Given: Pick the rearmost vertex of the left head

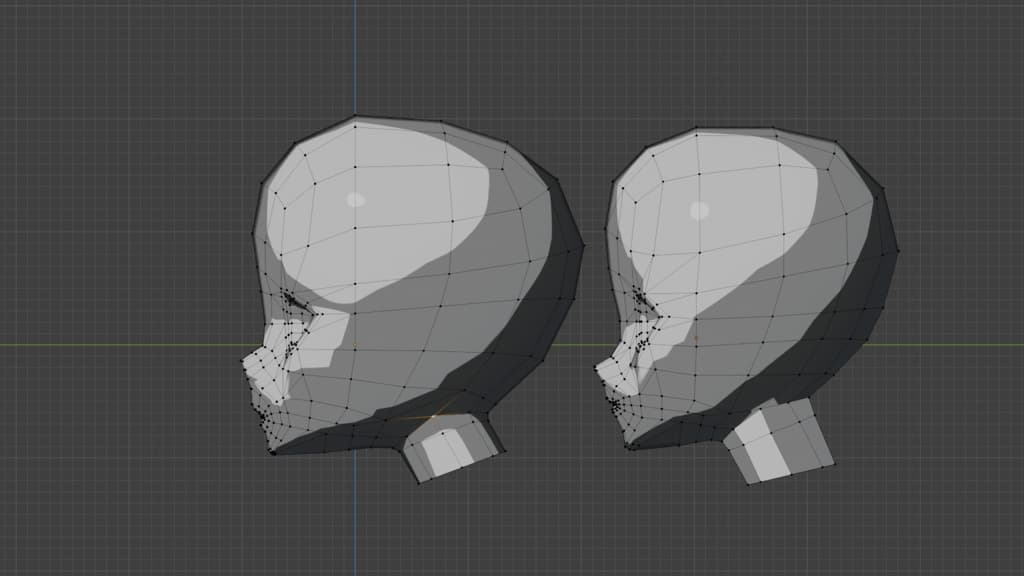Looking at the screenshot, I should tap(583, 245).
